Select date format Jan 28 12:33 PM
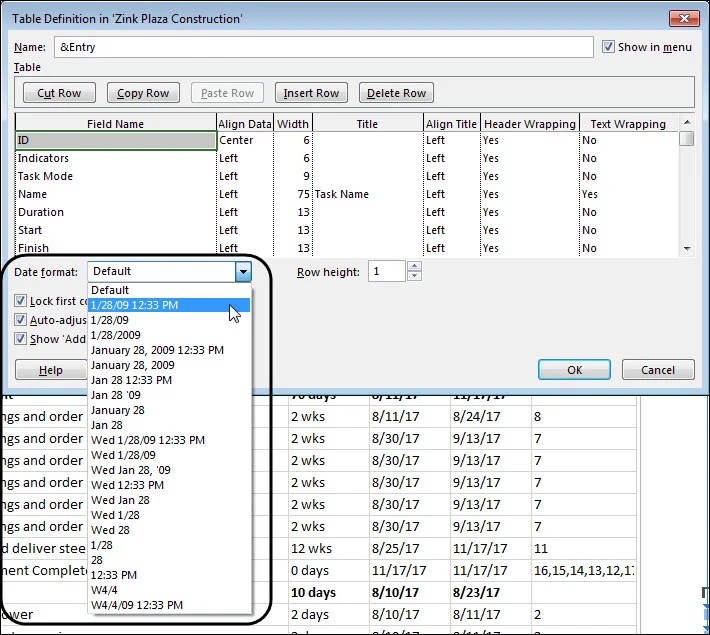The height and width of the screenshot is (635, 710). [x=169, y=380]
